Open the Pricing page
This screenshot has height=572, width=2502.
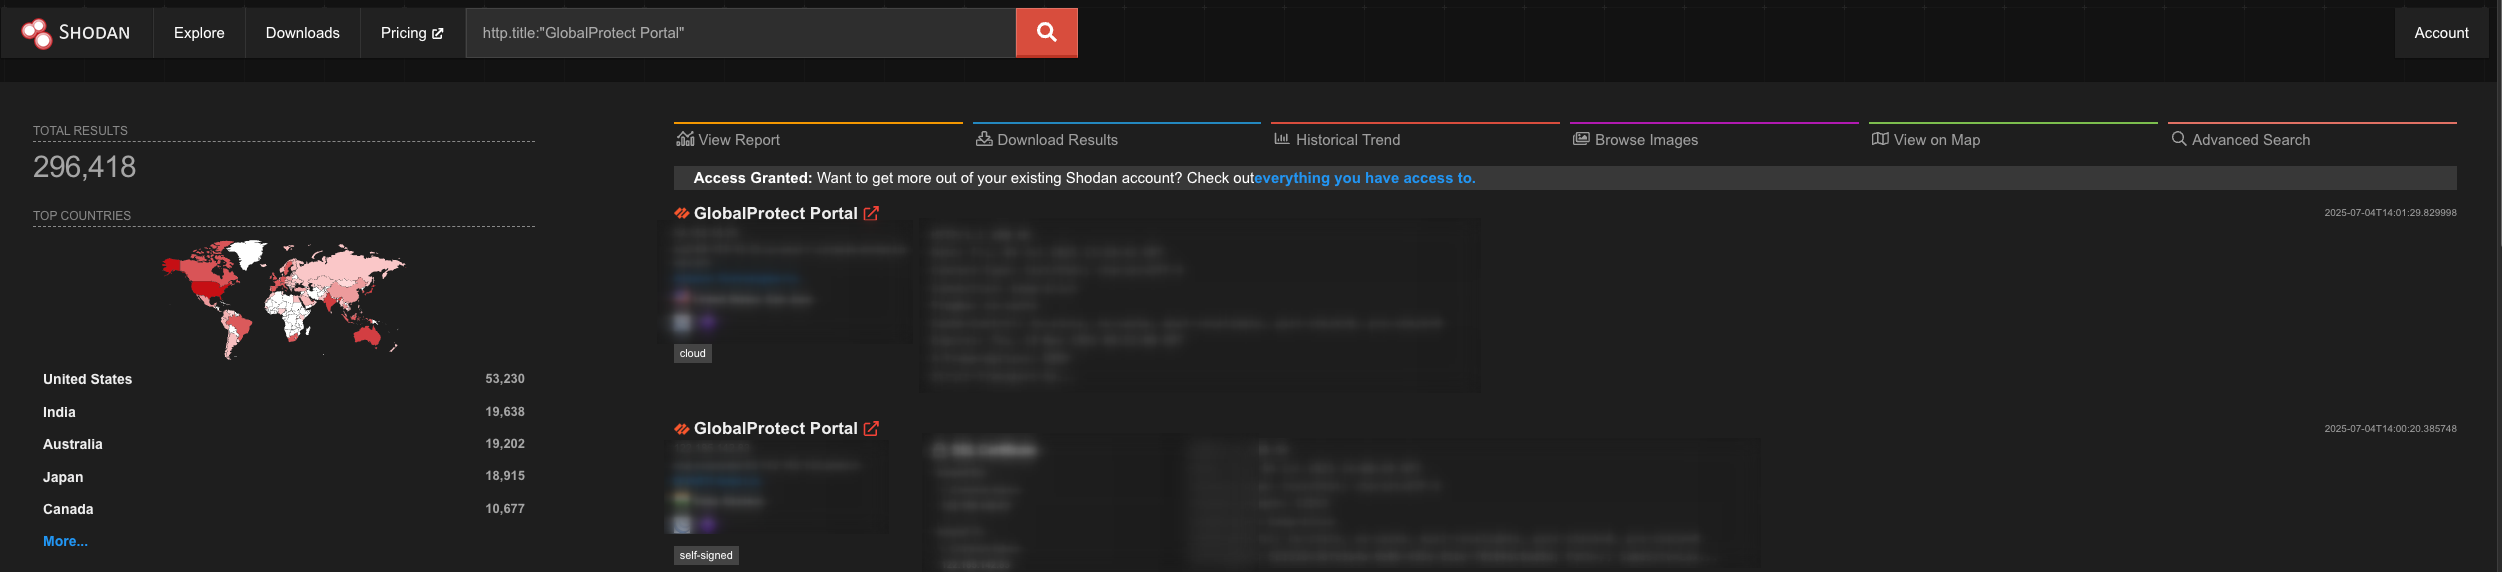coord(412,33)
